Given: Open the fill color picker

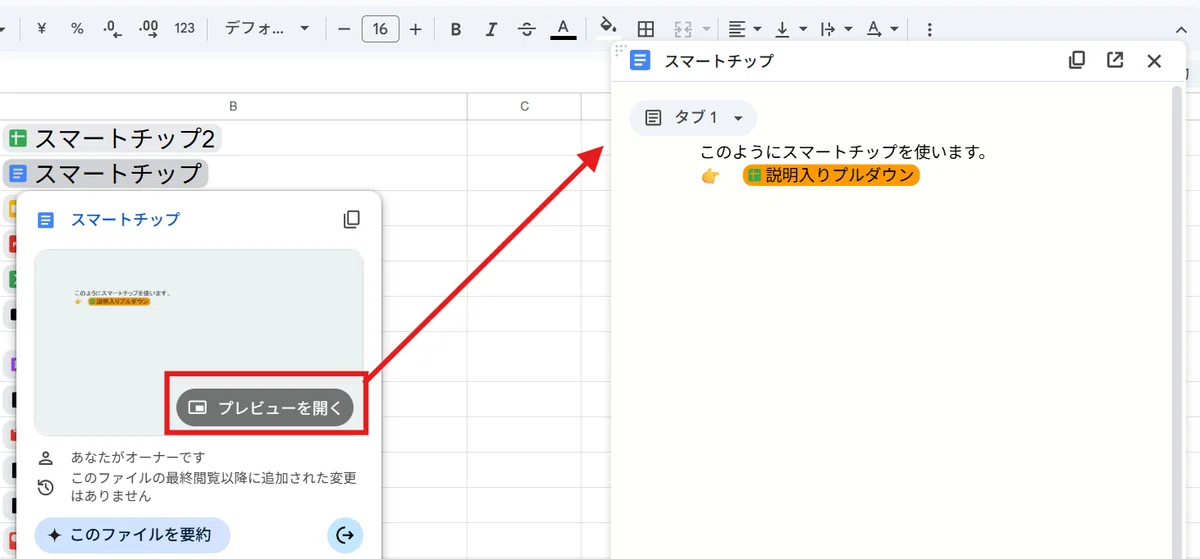Looking at the screenshot, I should coord(606,25).
